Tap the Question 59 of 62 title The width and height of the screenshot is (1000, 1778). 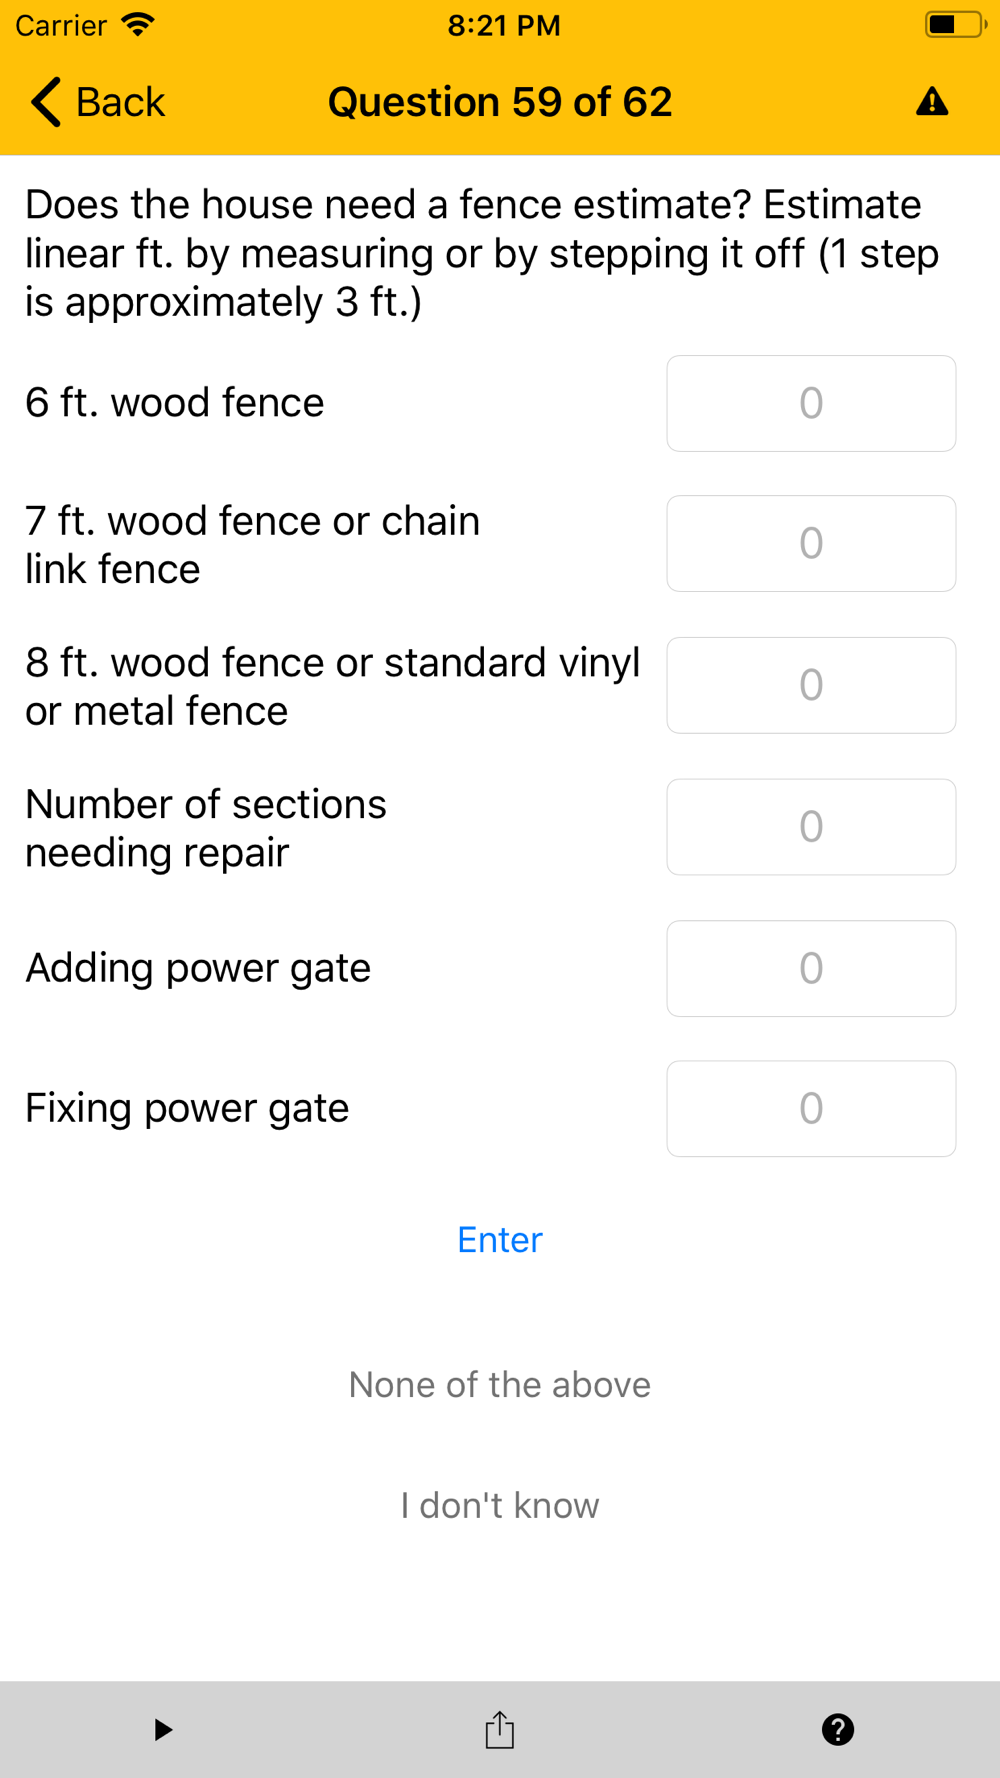click(x=500, y=102)
